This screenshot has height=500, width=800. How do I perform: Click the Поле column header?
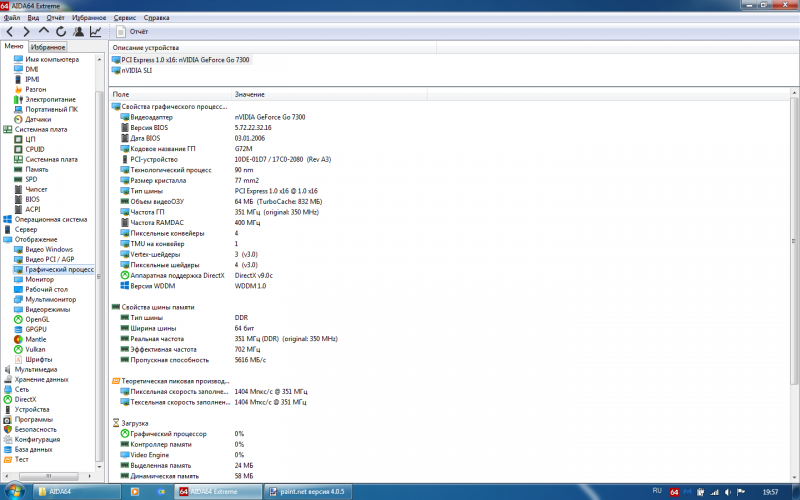tap(170, 94)
